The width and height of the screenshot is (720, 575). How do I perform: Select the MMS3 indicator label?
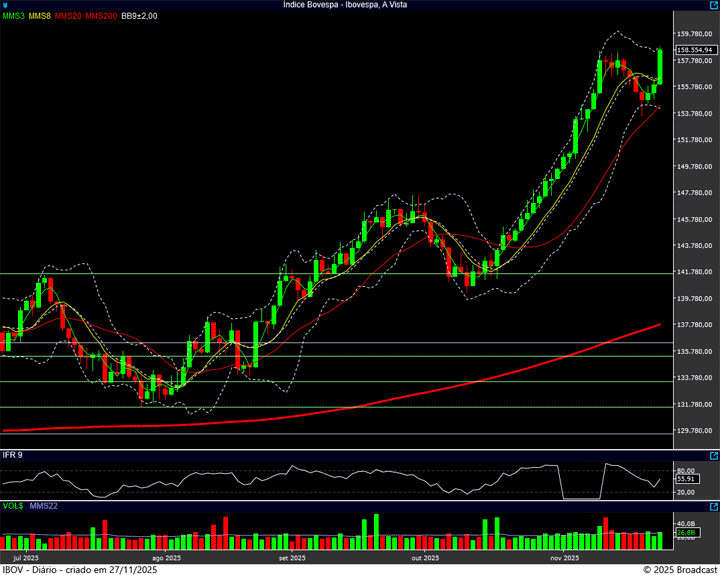[14, 16]
